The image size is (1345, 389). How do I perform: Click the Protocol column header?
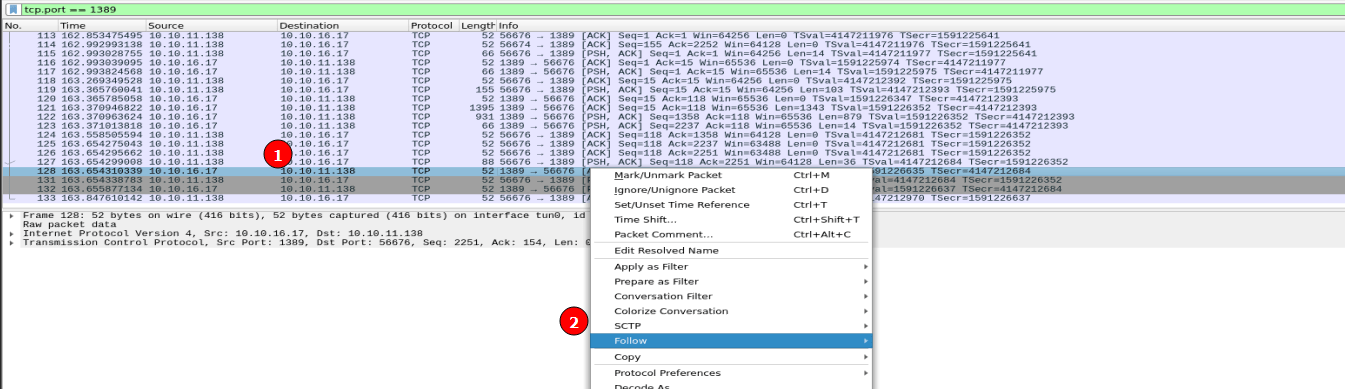coord(433,25)
